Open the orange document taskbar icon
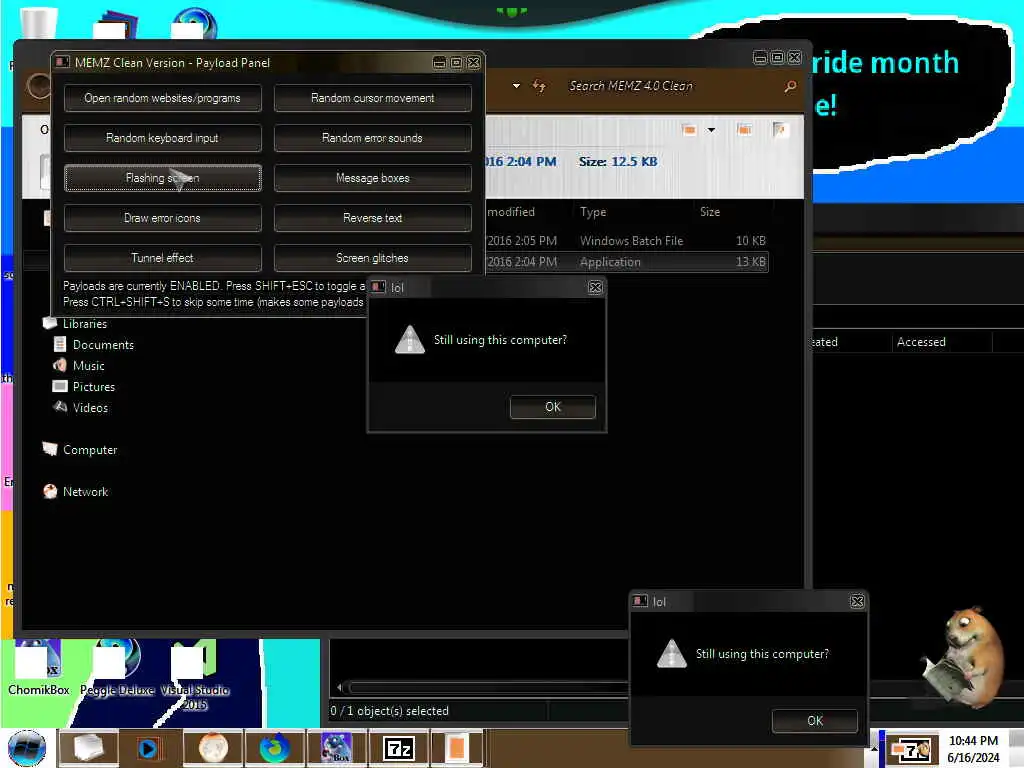The height and width of the screenshot is (768, 1024). (x=457, y=748)
